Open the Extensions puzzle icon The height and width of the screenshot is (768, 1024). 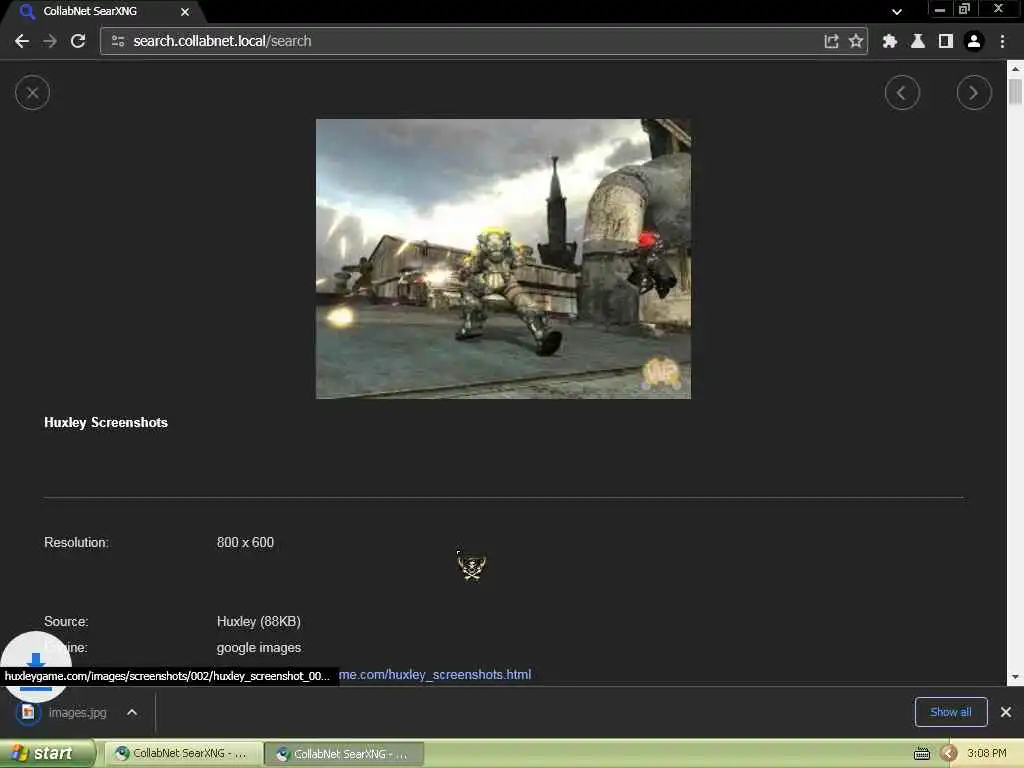(889, 41)
